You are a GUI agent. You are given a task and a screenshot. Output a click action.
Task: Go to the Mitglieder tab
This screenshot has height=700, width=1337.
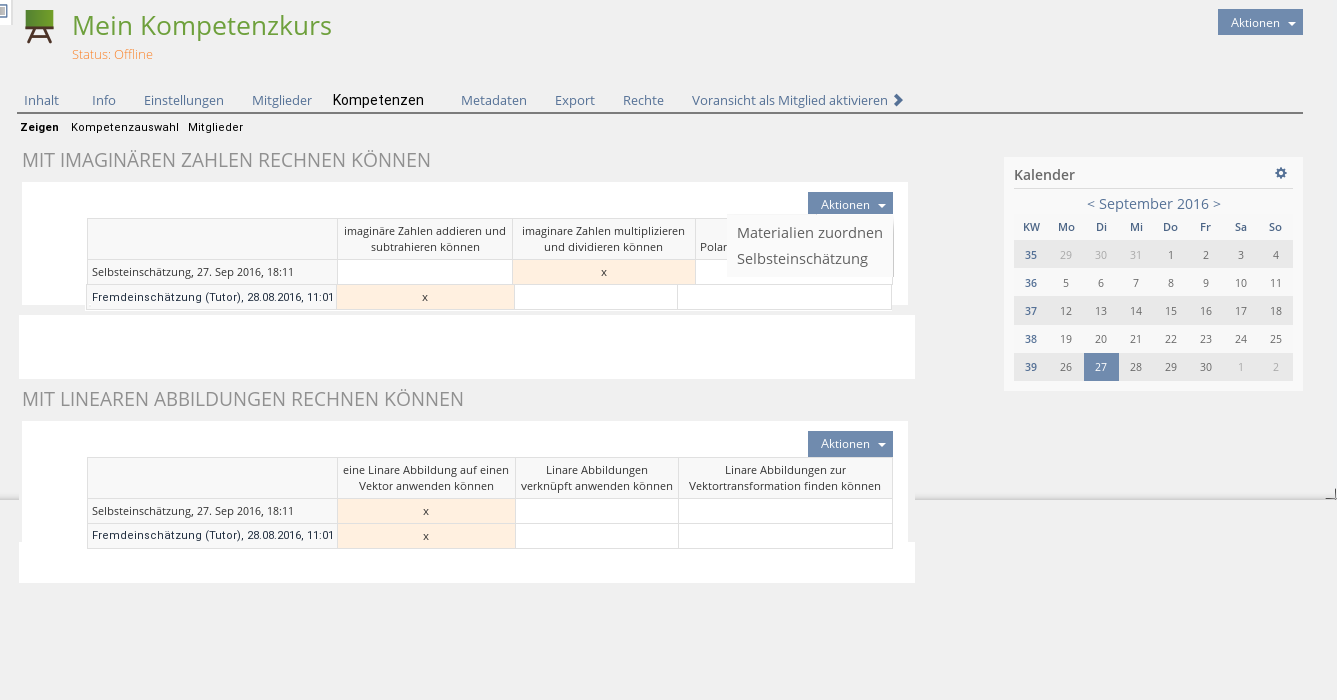pos(281,100)
